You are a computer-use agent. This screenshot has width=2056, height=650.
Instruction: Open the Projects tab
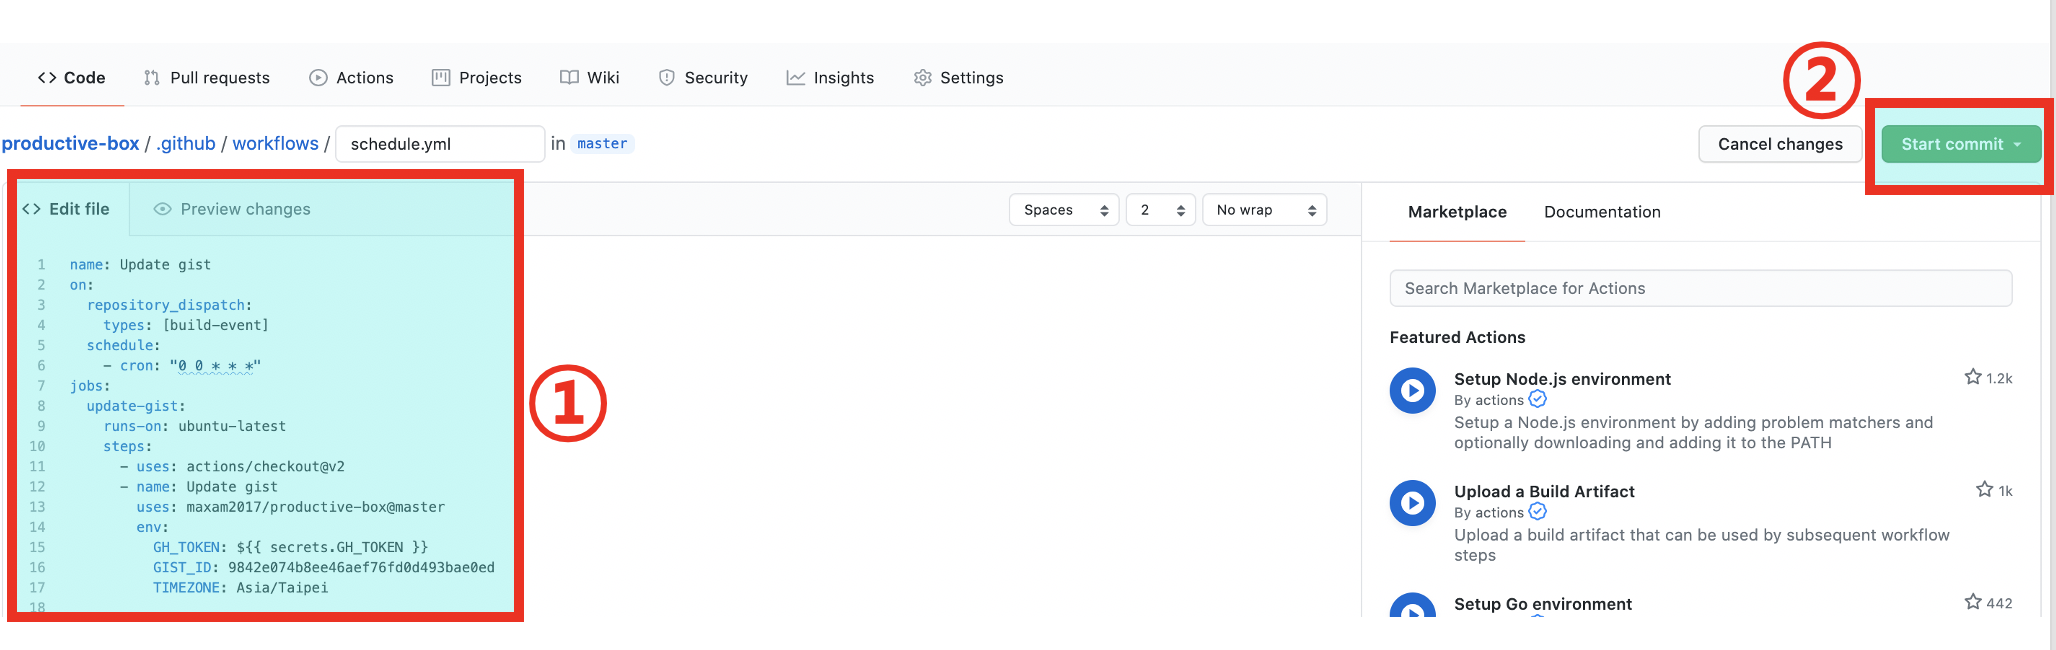click(x=476, y=78)
